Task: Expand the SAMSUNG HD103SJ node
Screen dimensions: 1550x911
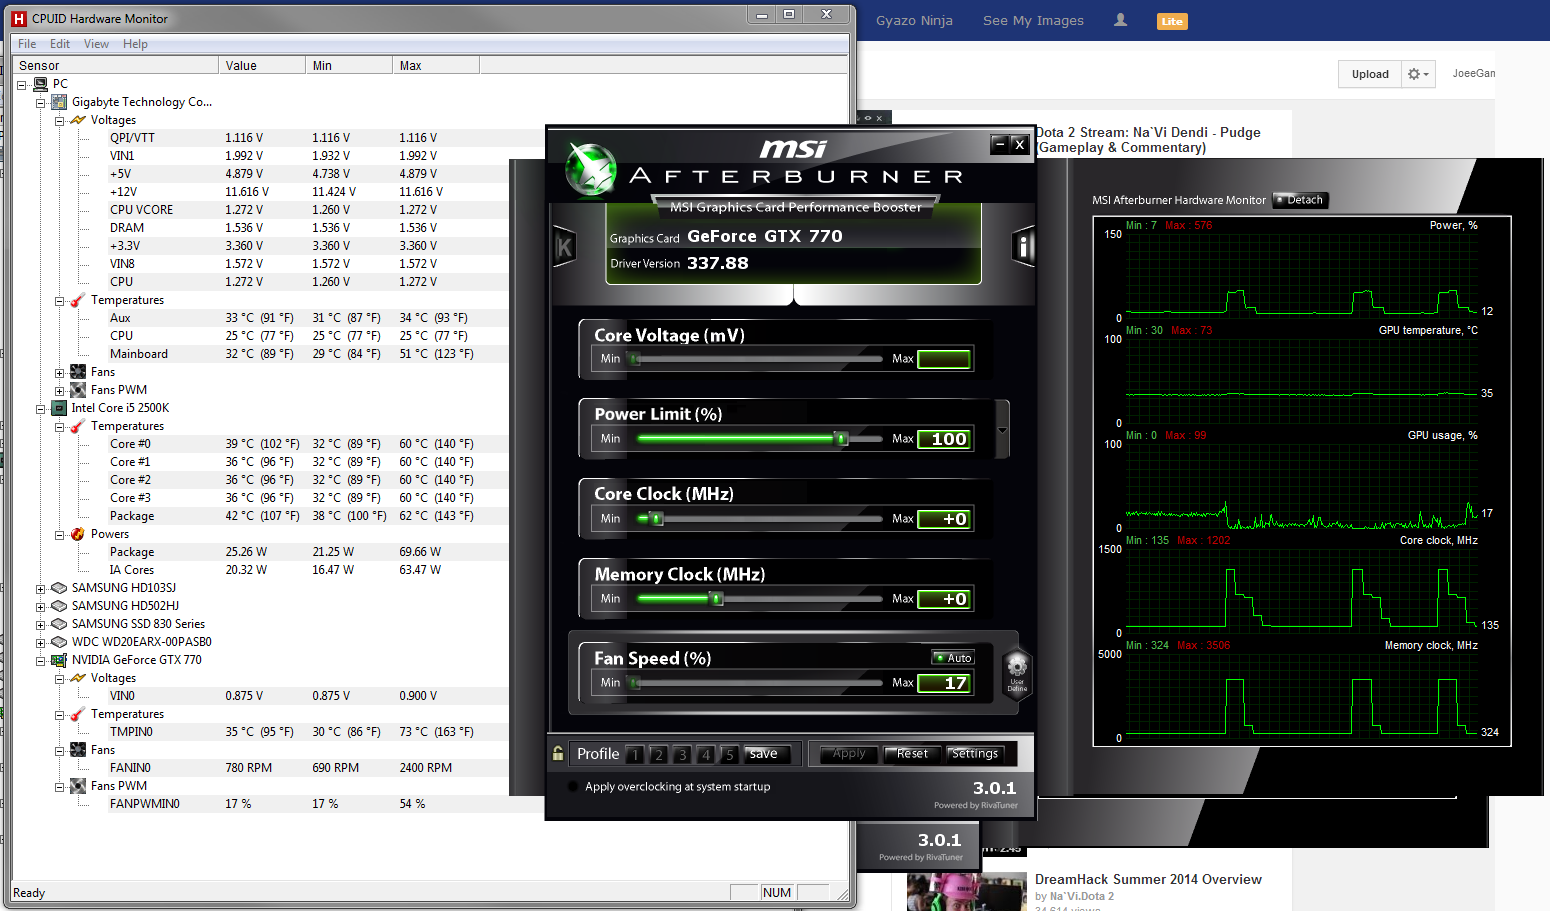Action: tap(40, 588)
